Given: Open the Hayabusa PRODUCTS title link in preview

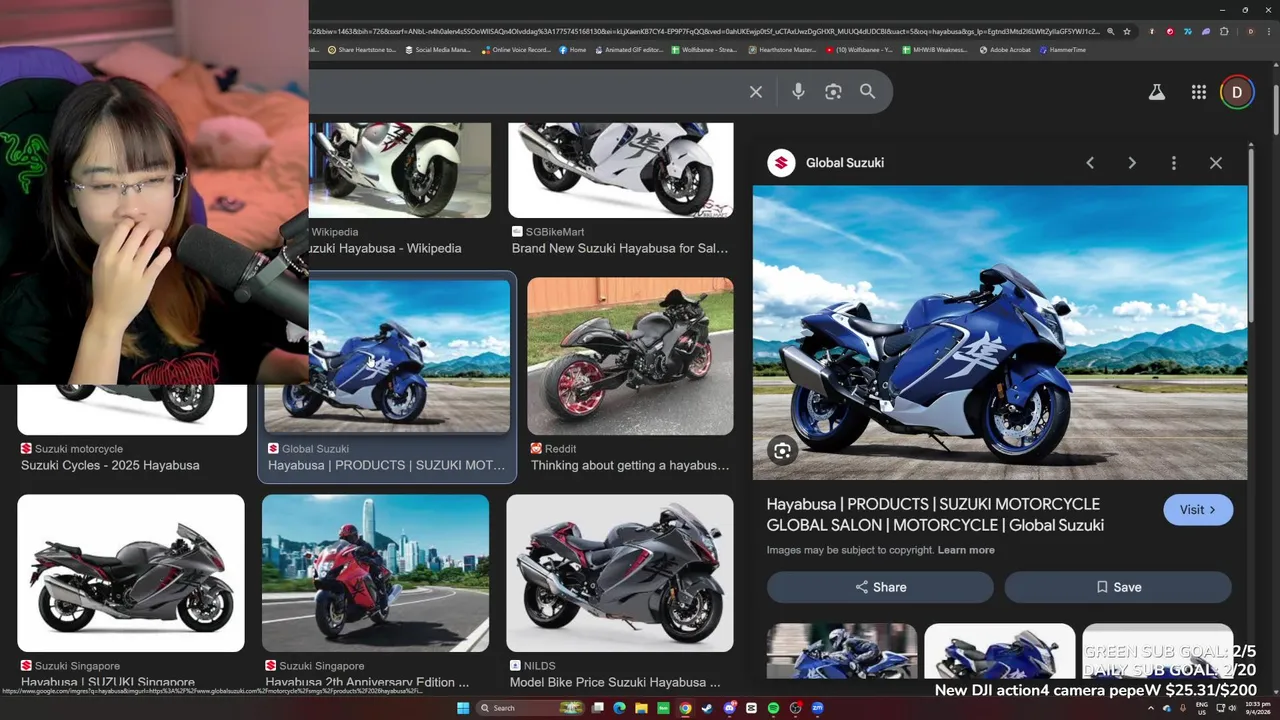Looking at the screenshot, I should click(935, 514).
